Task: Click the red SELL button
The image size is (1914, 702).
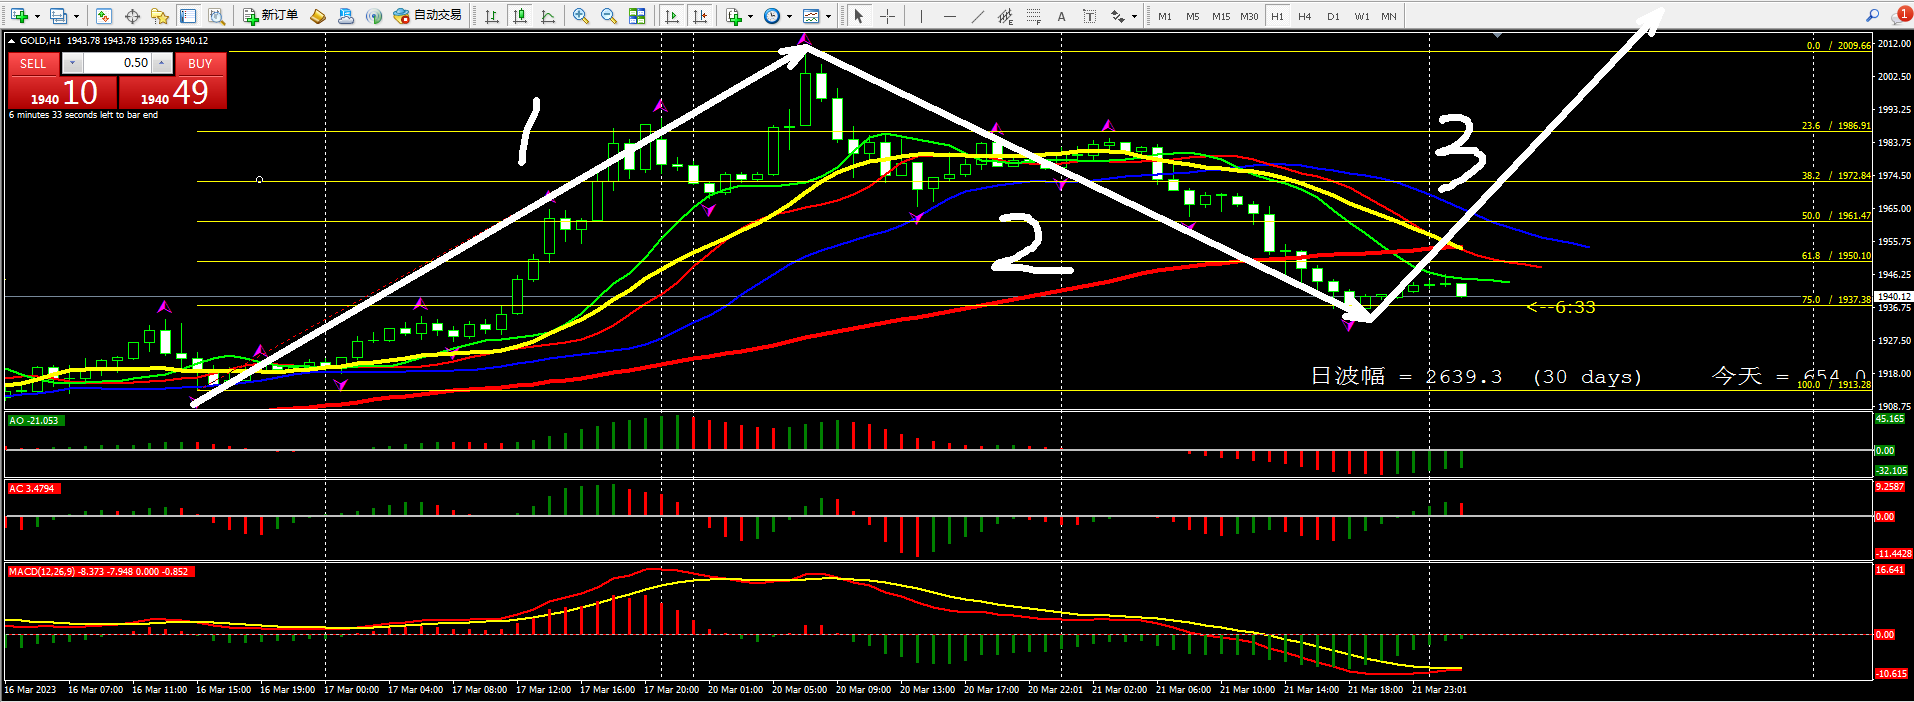Action: point(33,63)
